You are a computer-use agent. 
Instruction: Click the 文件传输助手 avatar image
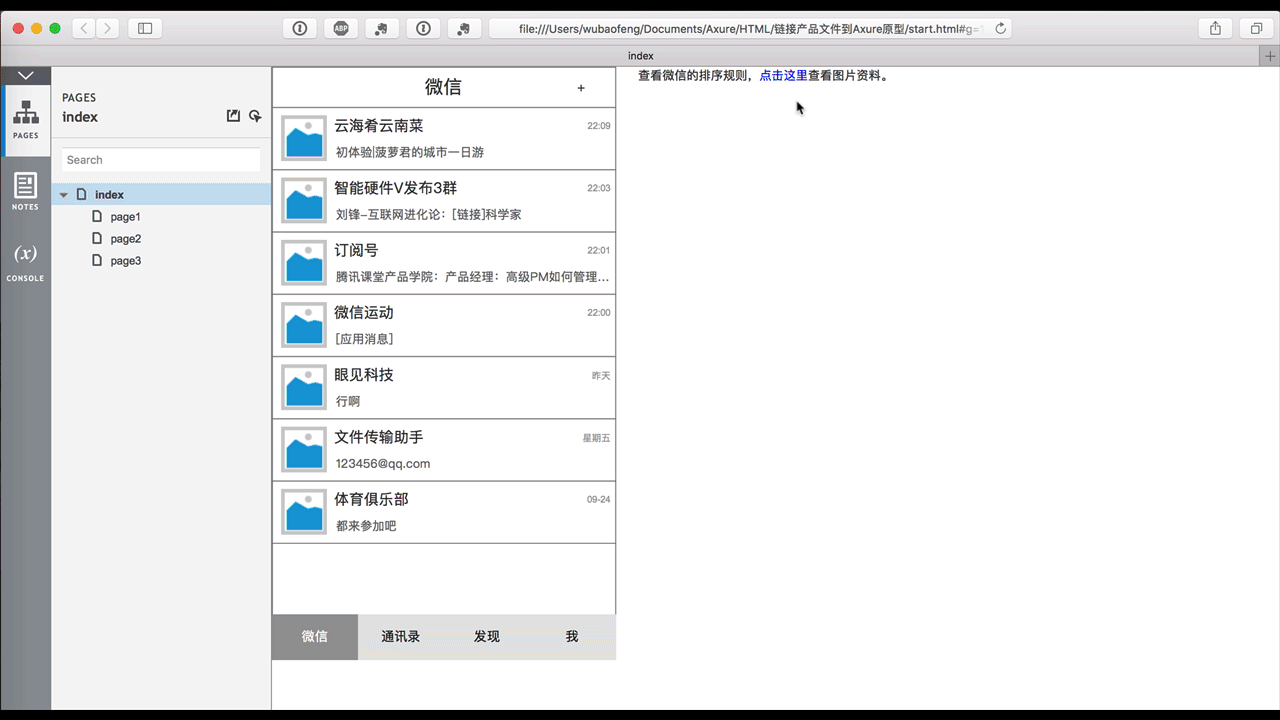pyautogui.click(x=304, y=449)
